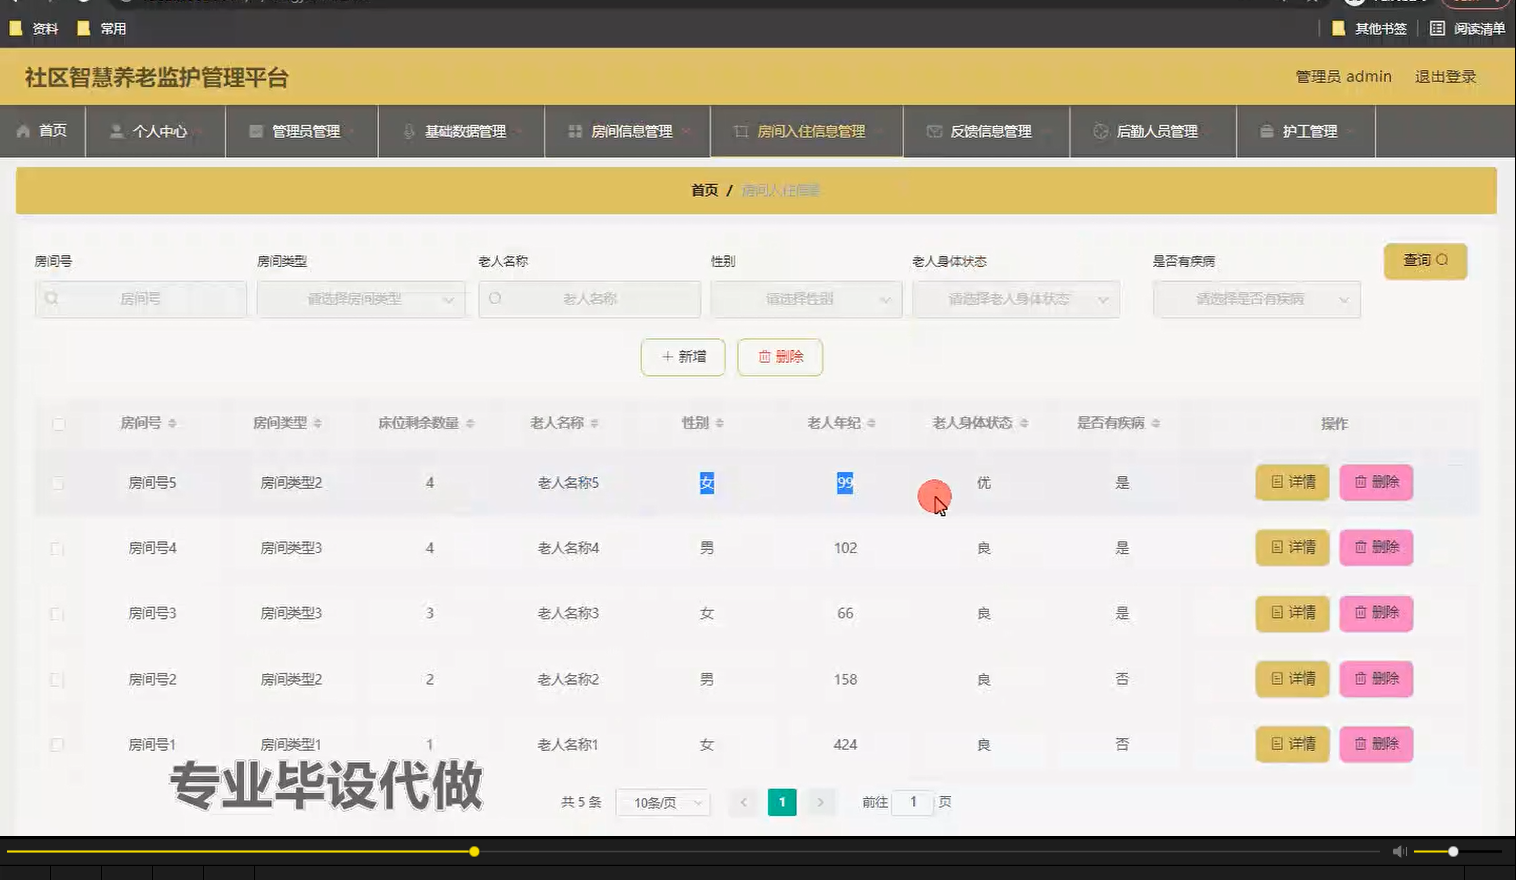This screenshot has height=880, width=1516.
Task: Open 基础数据管理 via its database icon
Action: (x=409, y=130)
